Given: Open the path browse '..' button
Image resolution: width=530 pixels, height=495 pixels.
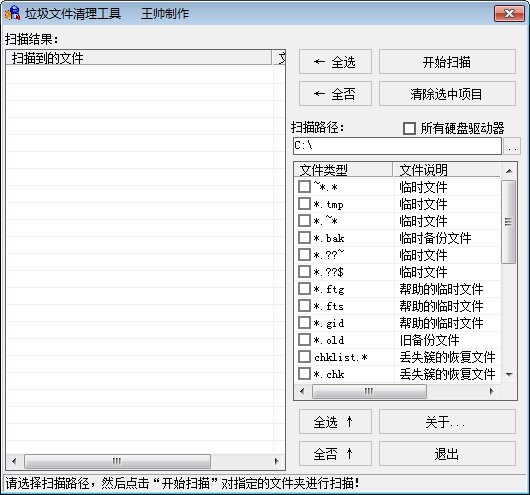Looking at the screenshot, I should (512, 146).
